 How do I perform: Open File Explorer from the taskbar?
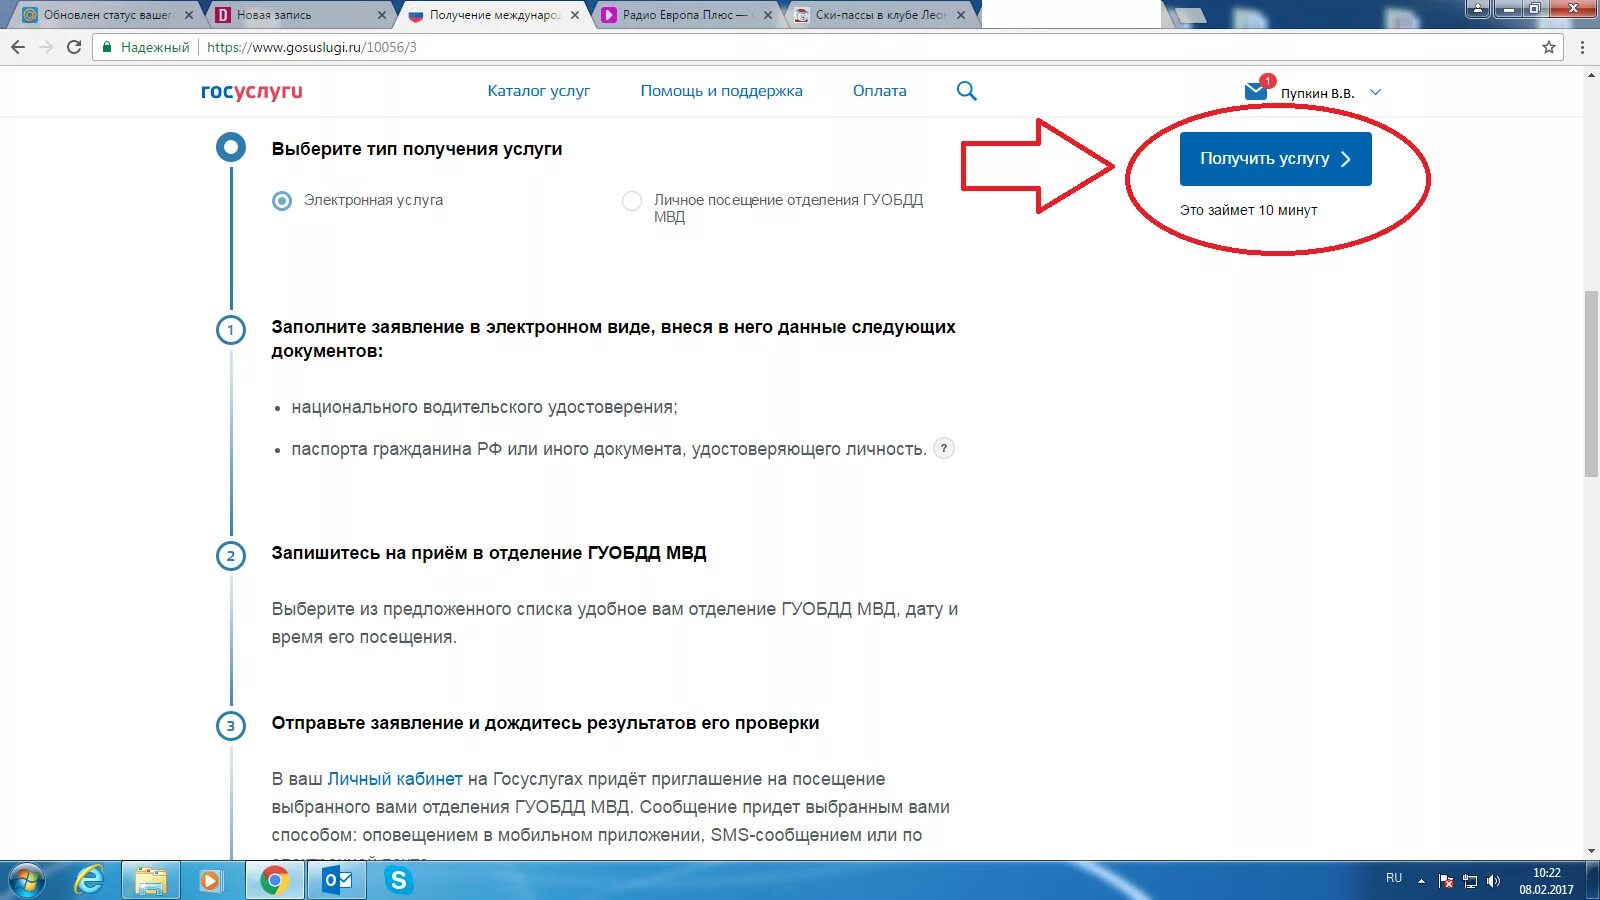tap(151, 881)
